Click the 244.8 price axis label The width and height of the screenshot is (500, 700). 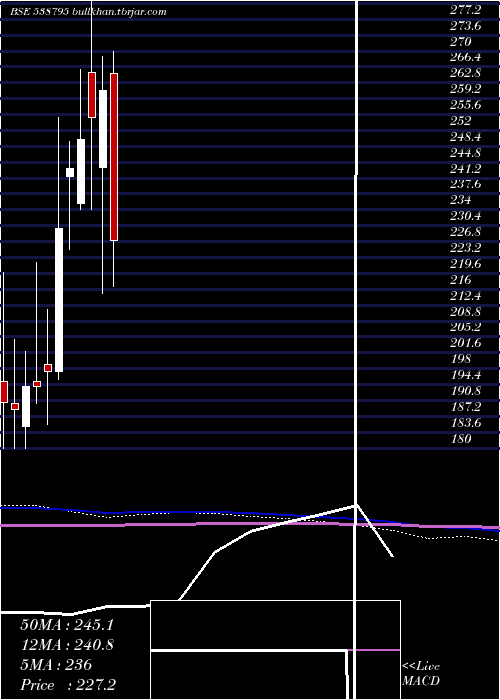(x=465, y=153)
